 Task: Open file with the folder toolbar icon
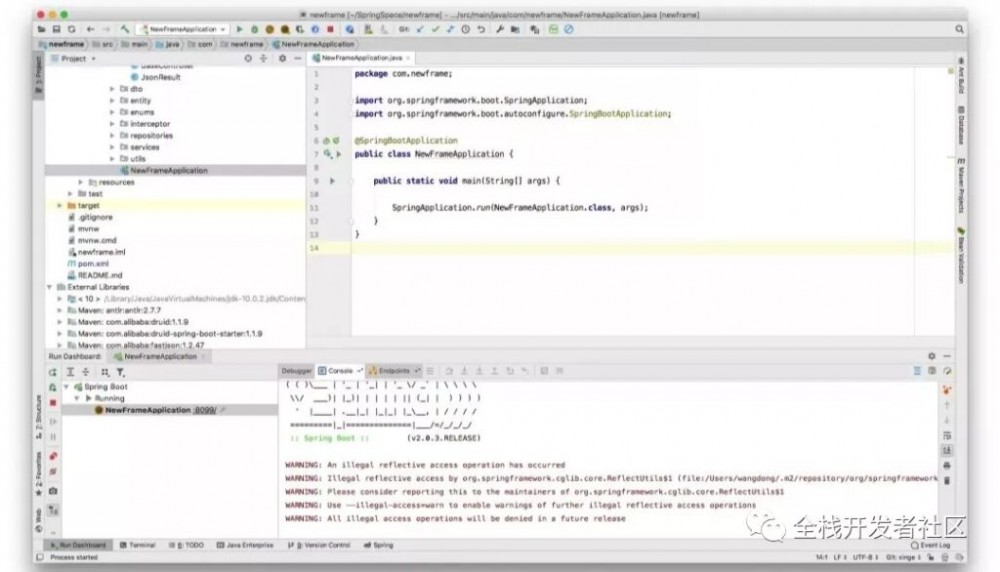[41, 29]
